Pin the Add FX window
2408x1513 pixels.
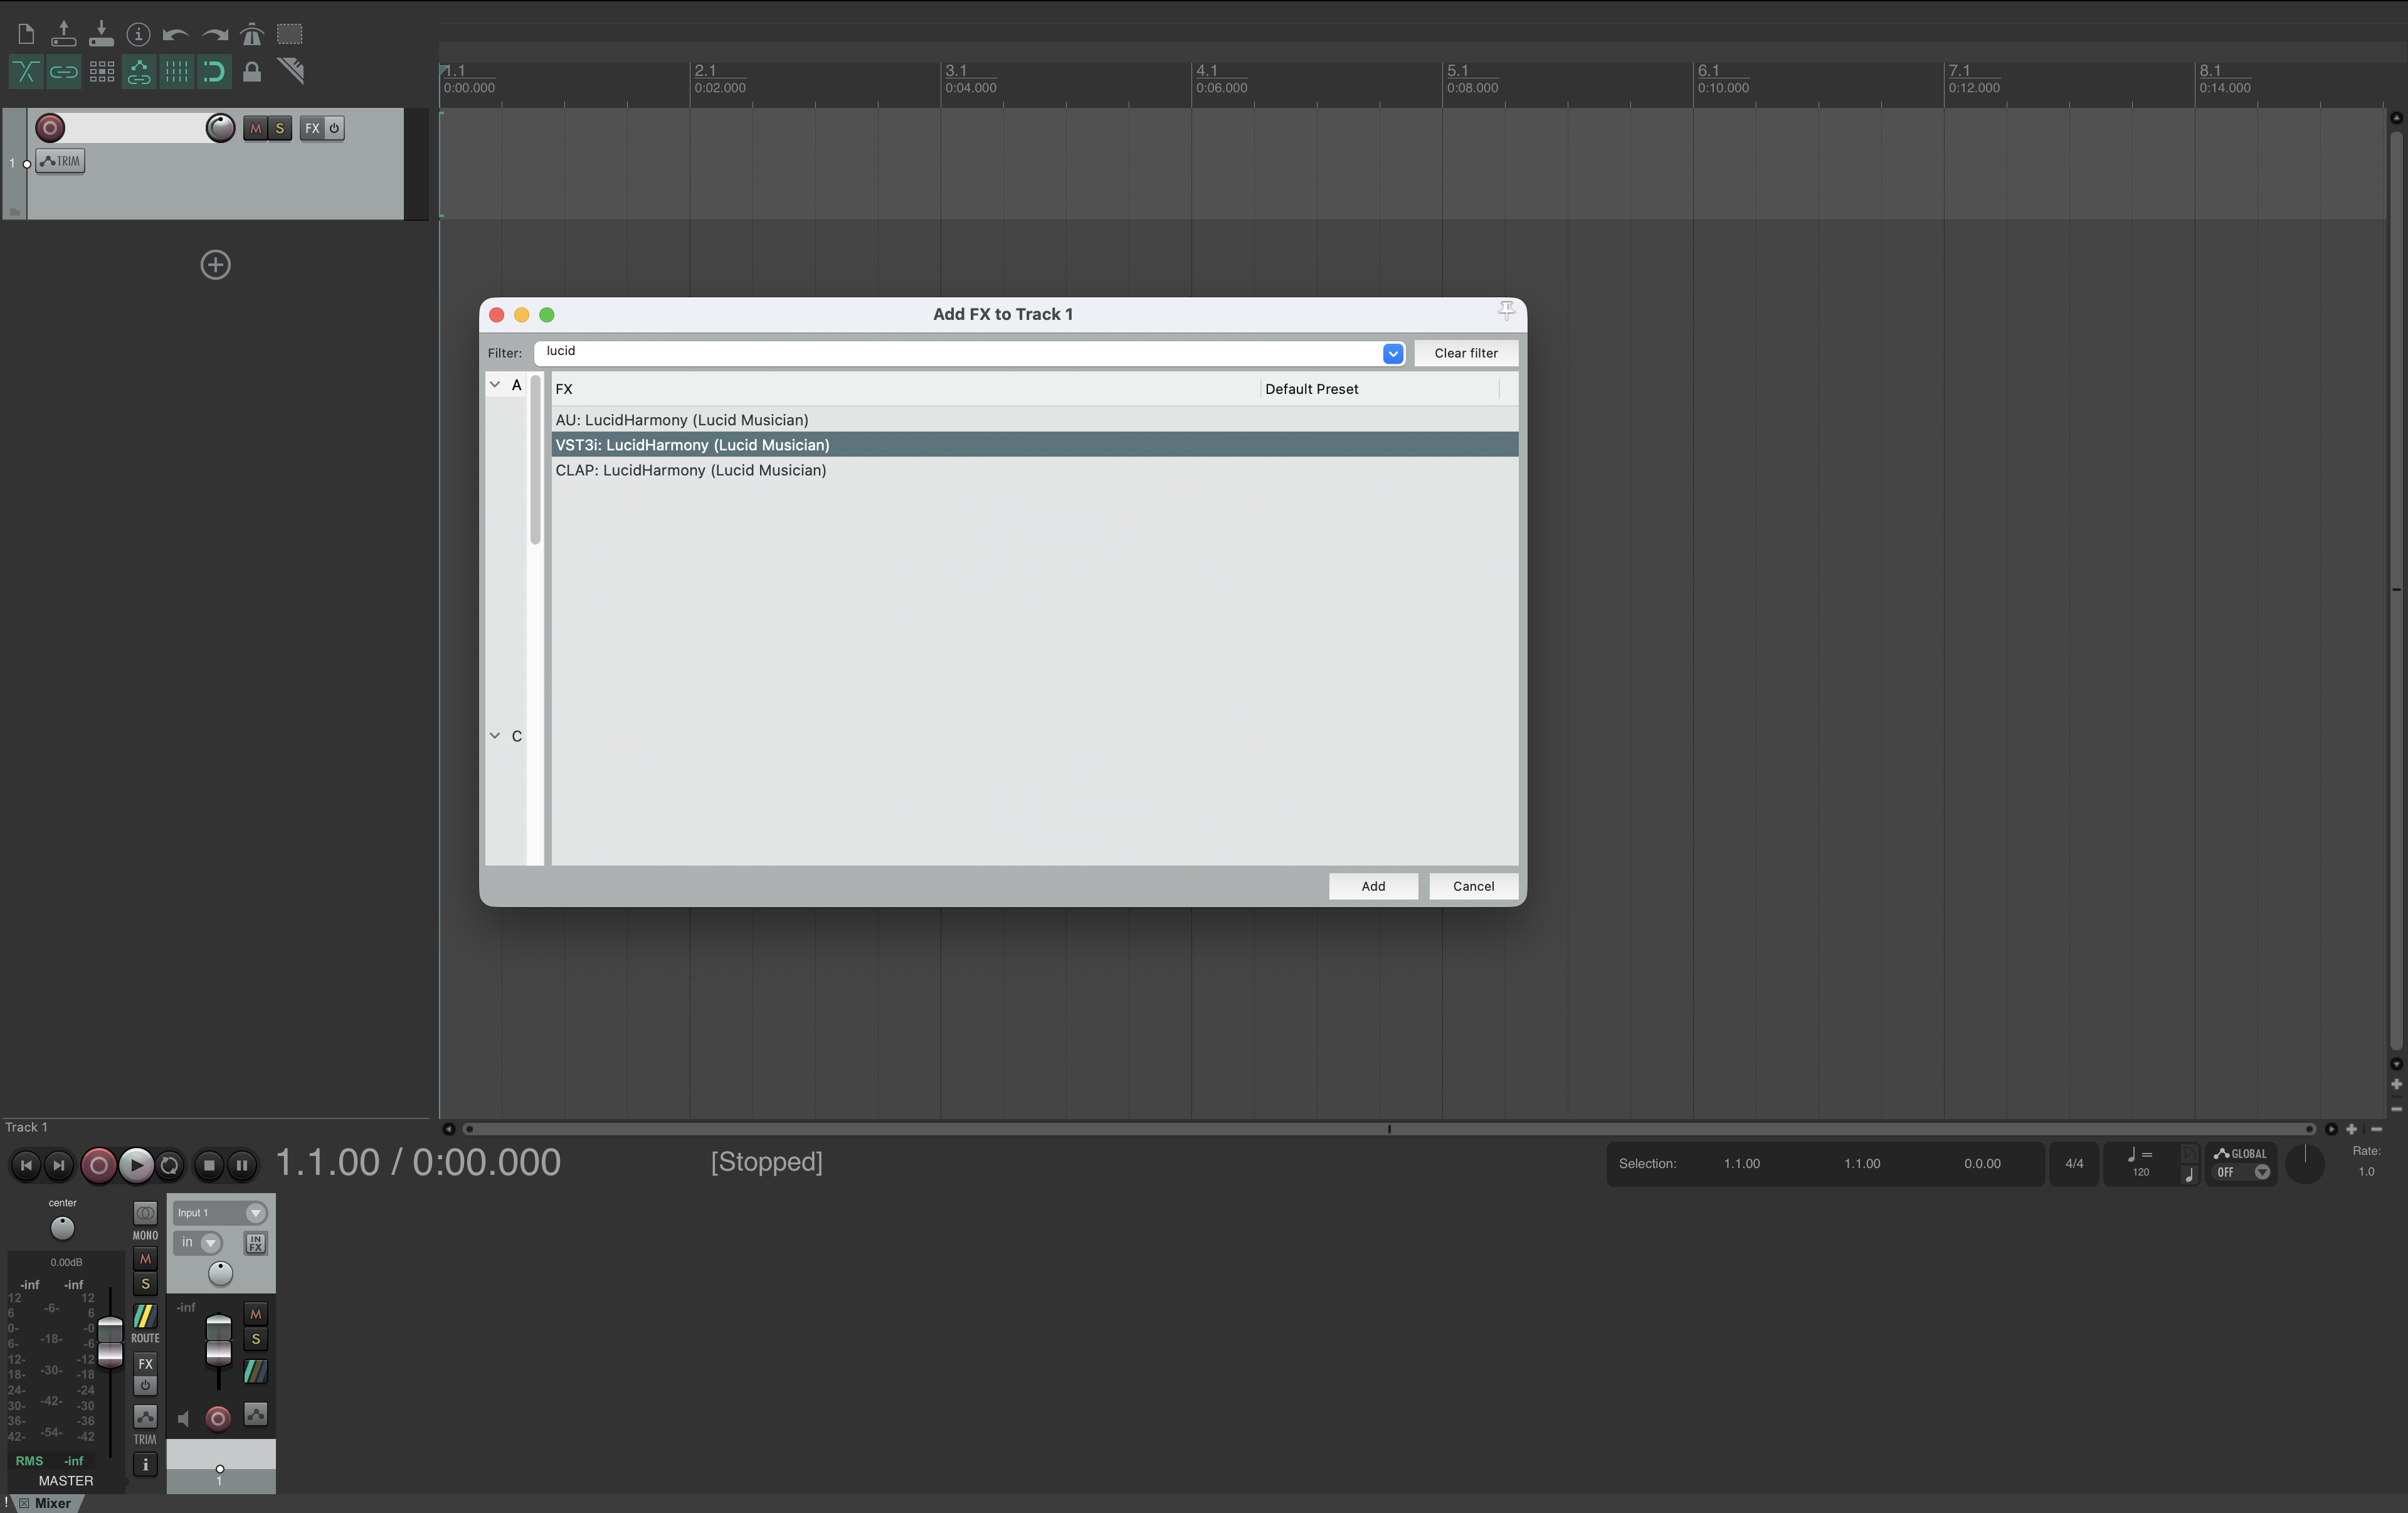pyautogui.click(x=1506, y=312)
